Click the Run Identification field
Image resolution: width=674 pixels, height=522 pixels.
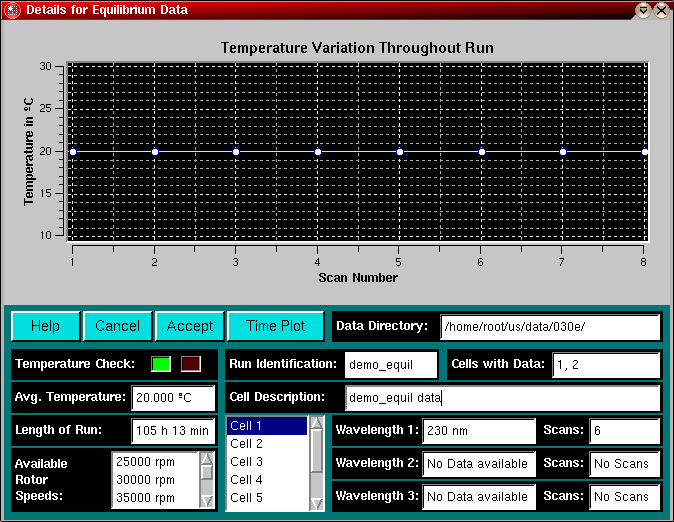(391, 364)
